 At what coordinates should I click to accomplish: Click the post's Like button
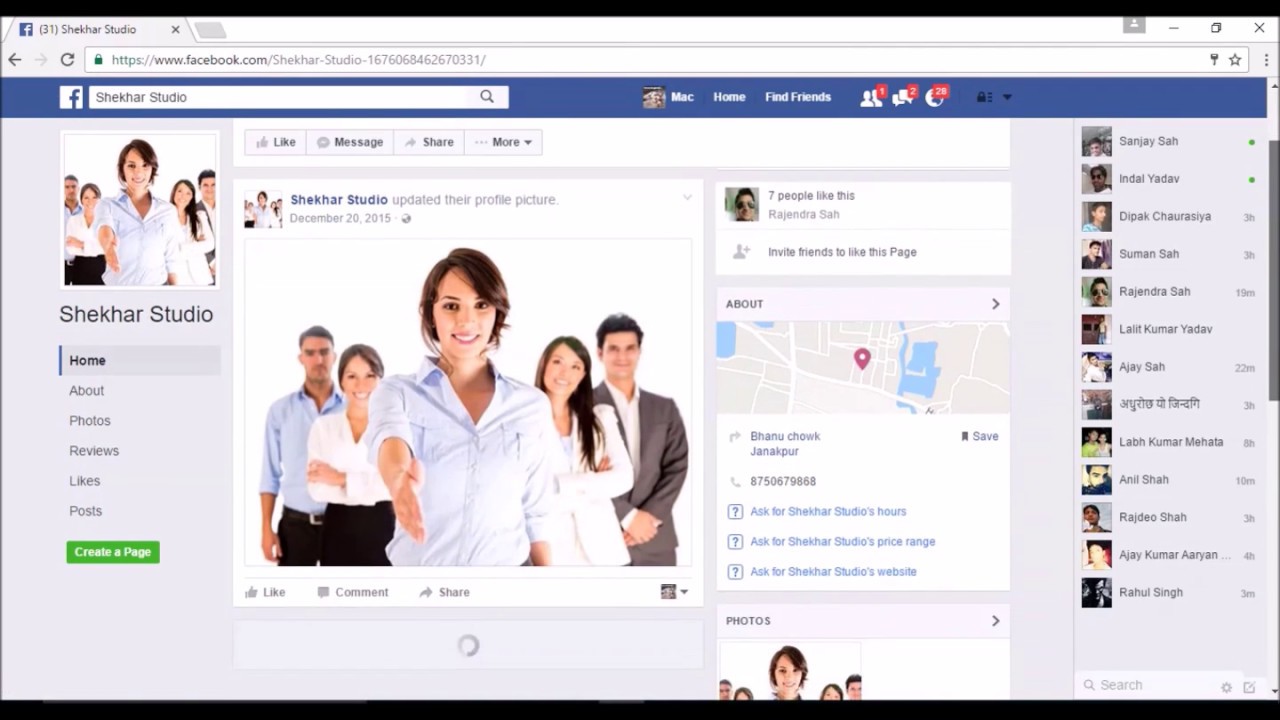265,592
